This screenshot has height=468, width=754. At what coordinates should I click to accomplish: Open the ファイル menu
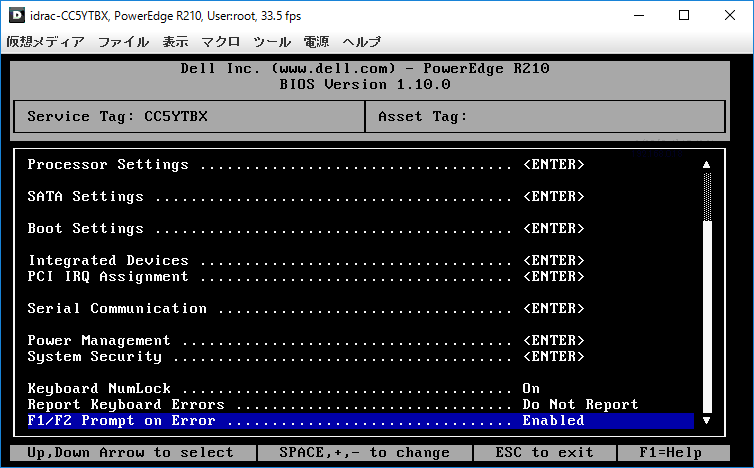pos(124,42)
